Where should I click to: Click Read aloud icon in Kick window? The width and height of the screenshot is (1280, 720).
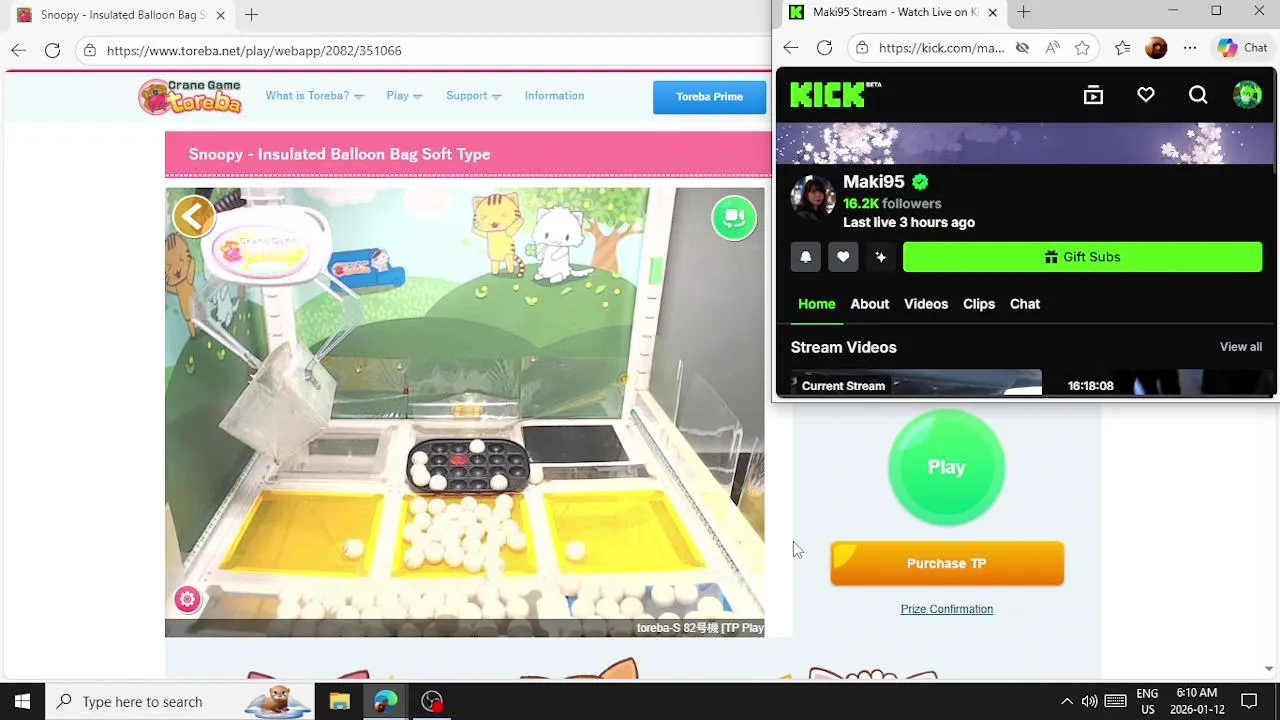tap(1052, 48)
